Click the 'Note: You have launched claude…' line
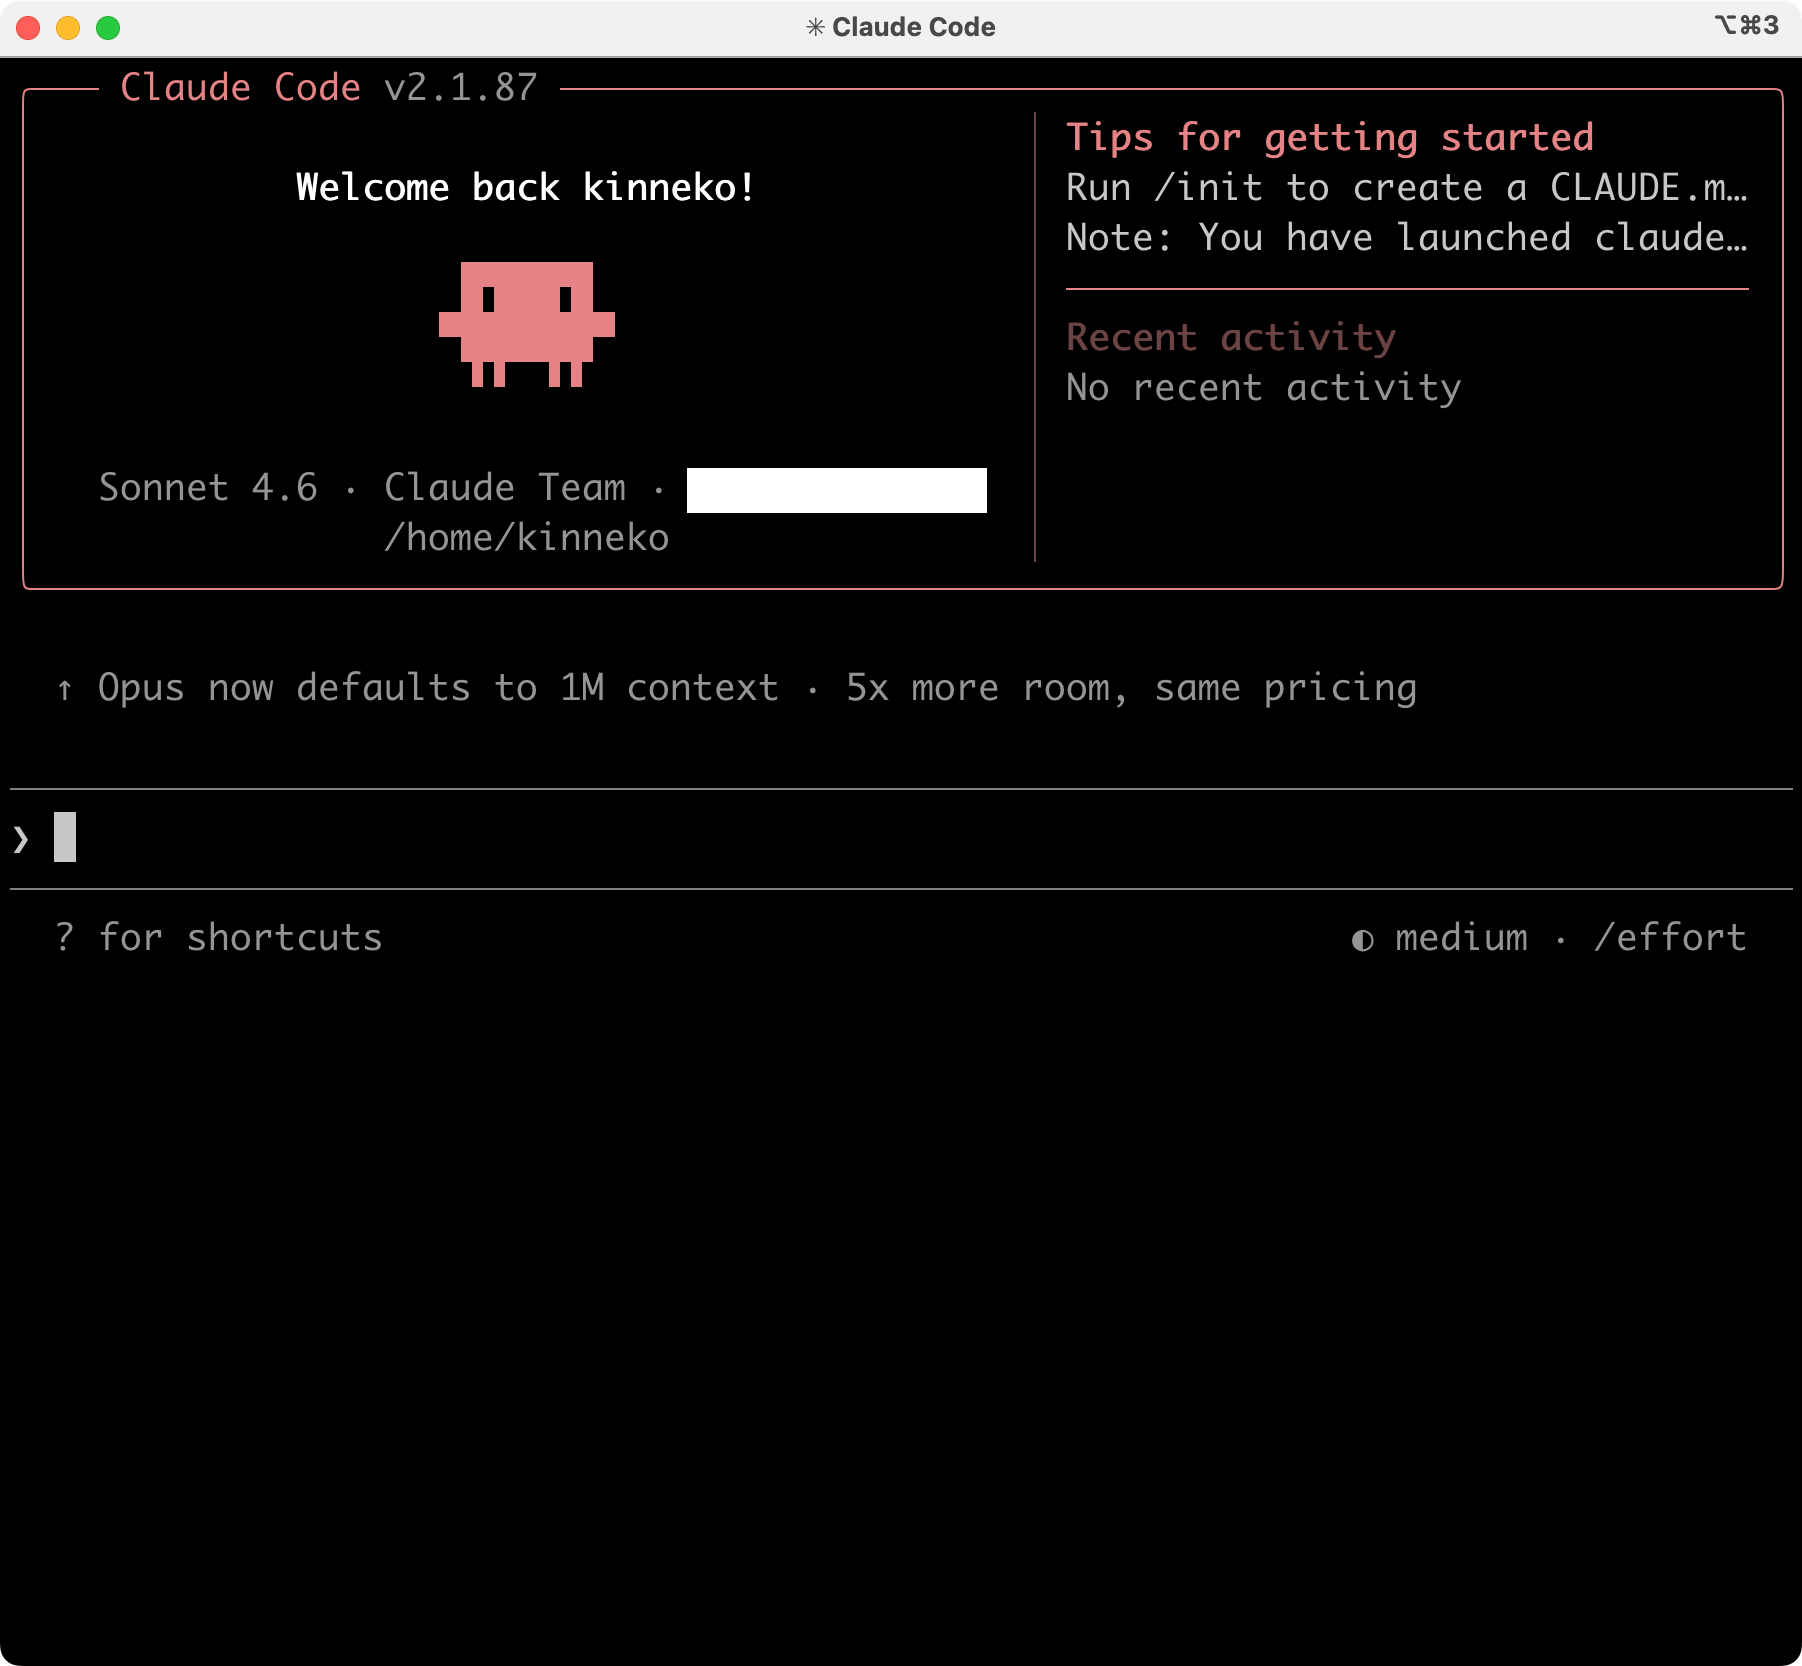Screen dimensions: 1802x1666 pos(1407,238)
